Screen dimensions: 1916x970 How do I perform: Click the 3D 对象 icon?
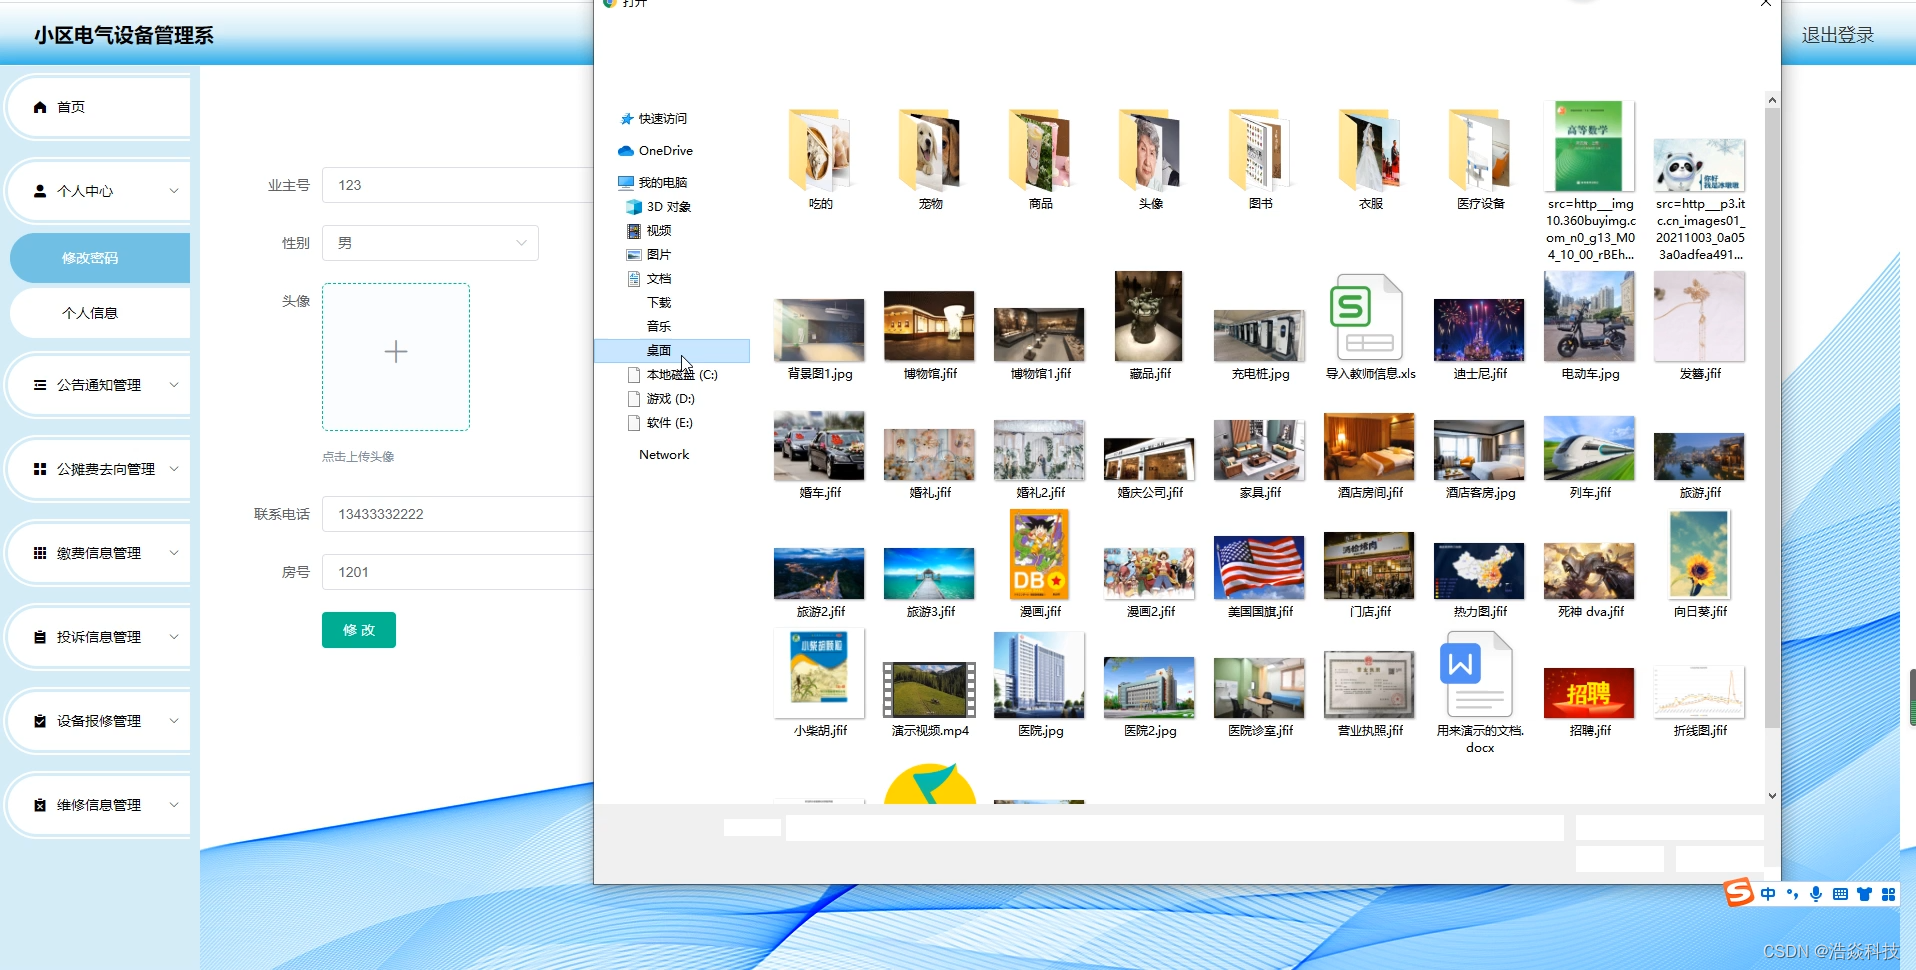[x=634, y=207]
